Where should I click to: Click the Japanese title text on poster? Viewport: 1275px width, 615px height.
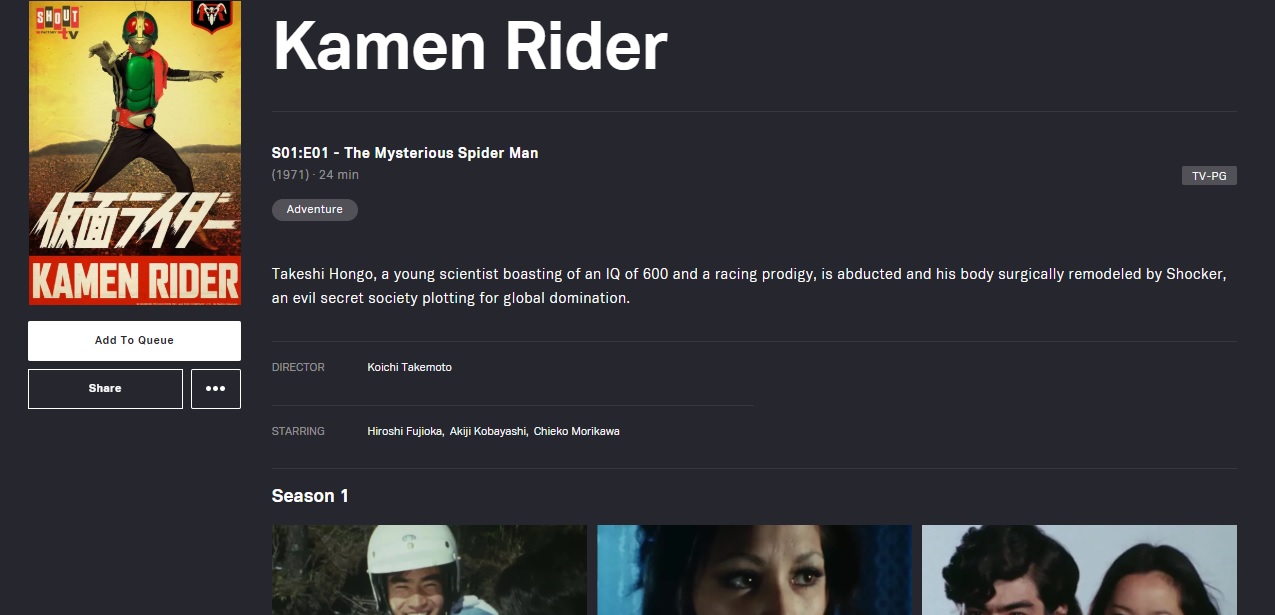click(134, 221)
